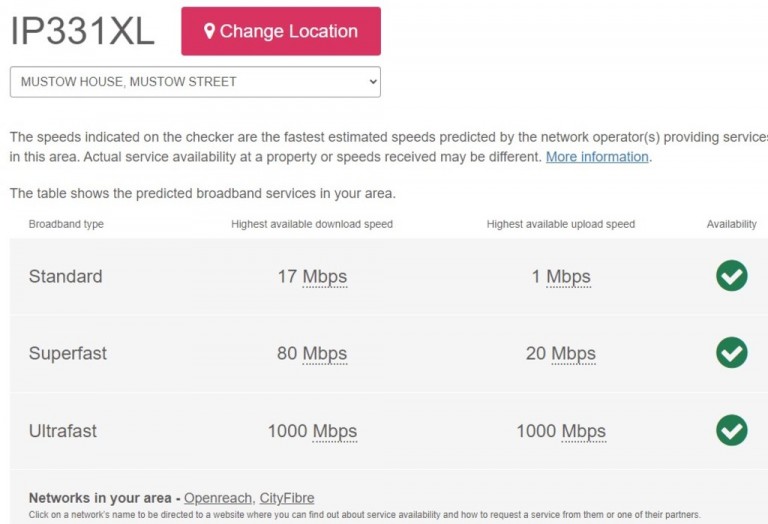Click the Ultrafast availability green checkmark
Image resolution: width=768 pixels, height=524 pixels.
click(731, 430)
